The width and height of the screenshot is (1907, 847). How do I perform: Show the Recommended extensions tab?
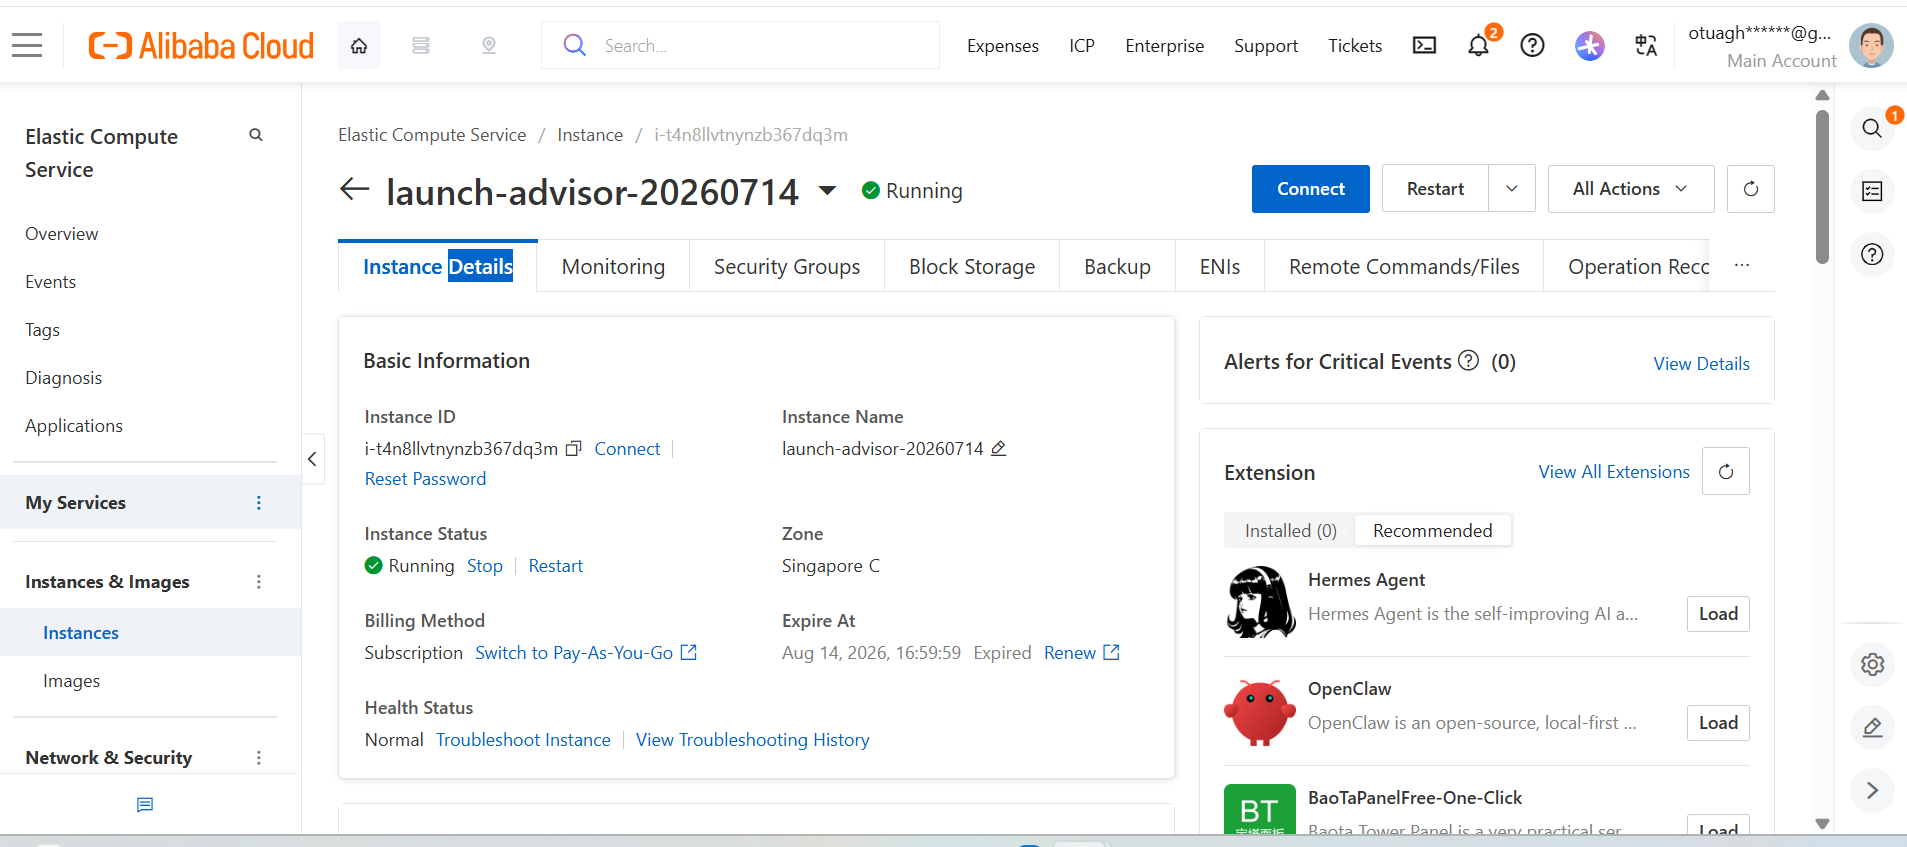[1432, 531]
